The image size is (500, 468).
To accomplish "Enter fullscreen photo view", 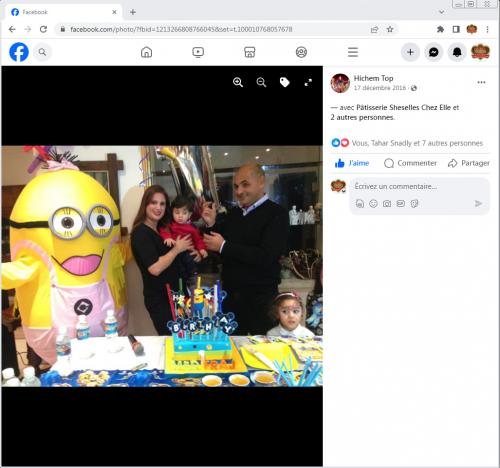I will [x=308, y=82].
